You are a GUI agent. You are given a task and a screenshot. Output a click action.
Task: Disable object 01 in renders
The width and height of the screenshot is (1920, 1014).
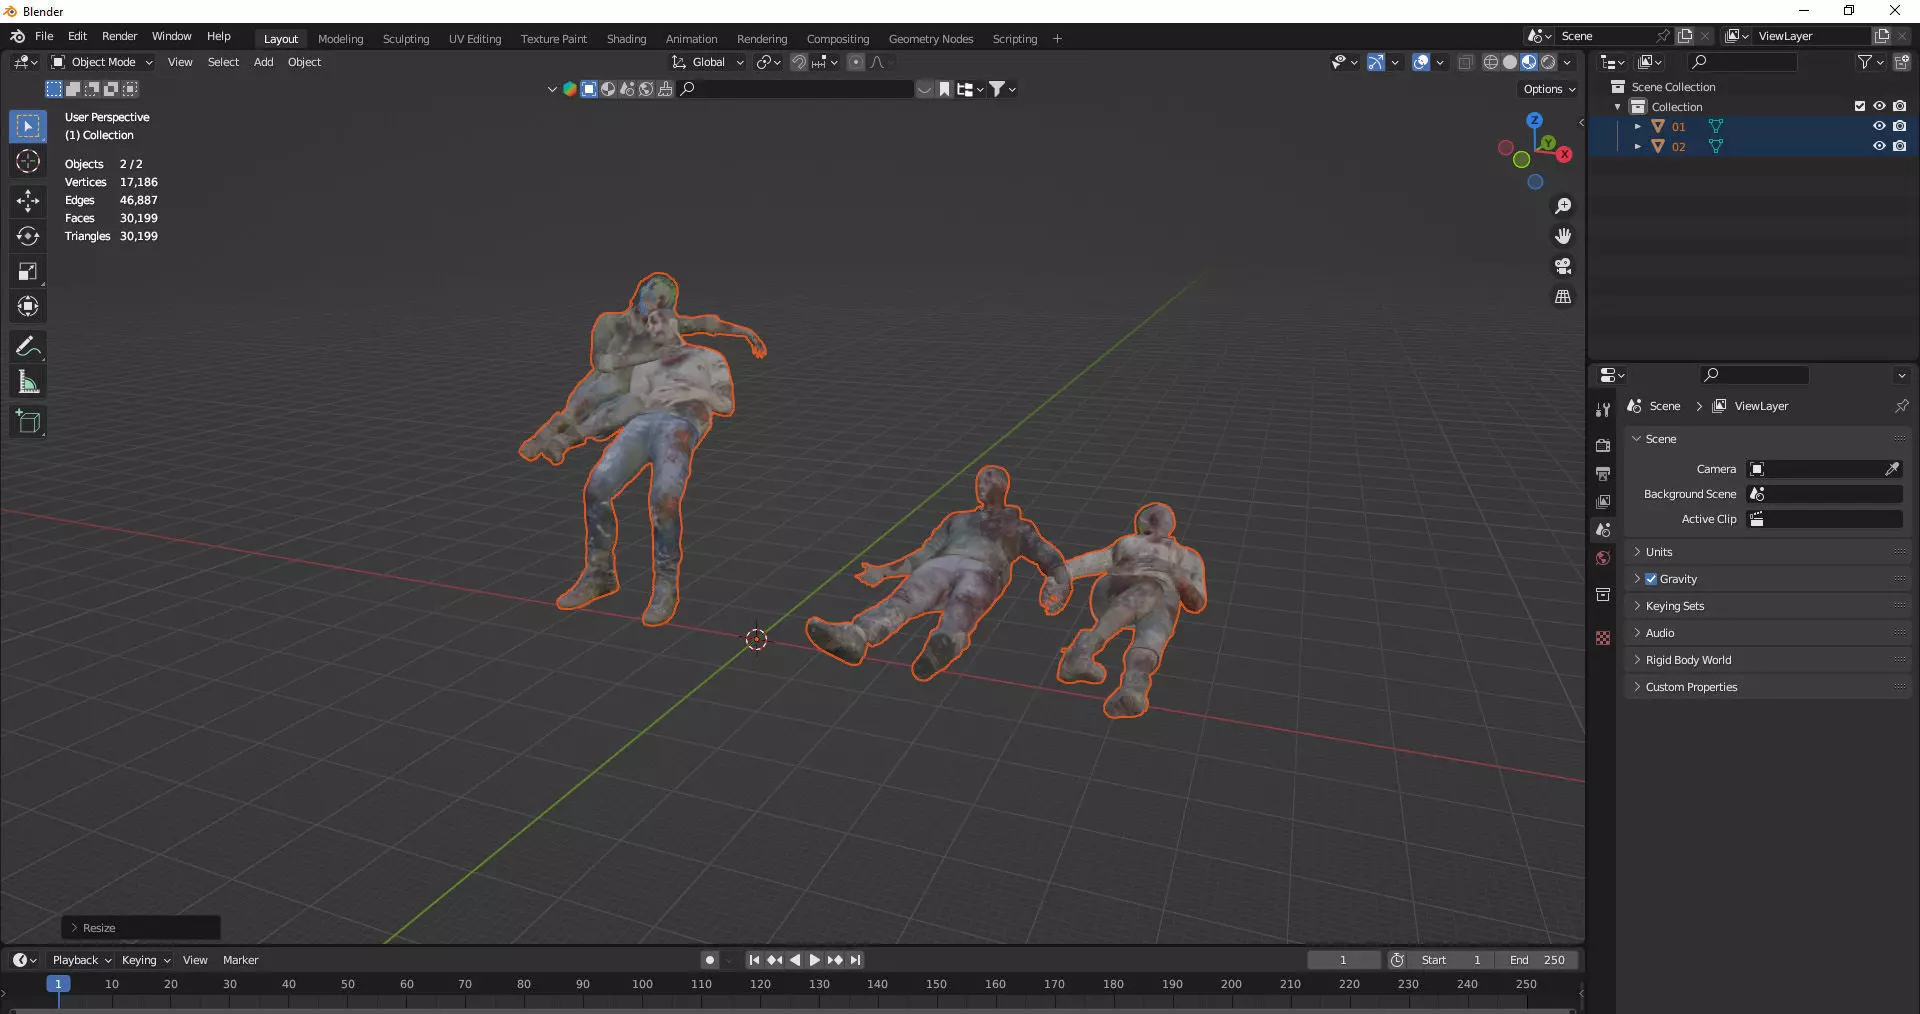1899,126
